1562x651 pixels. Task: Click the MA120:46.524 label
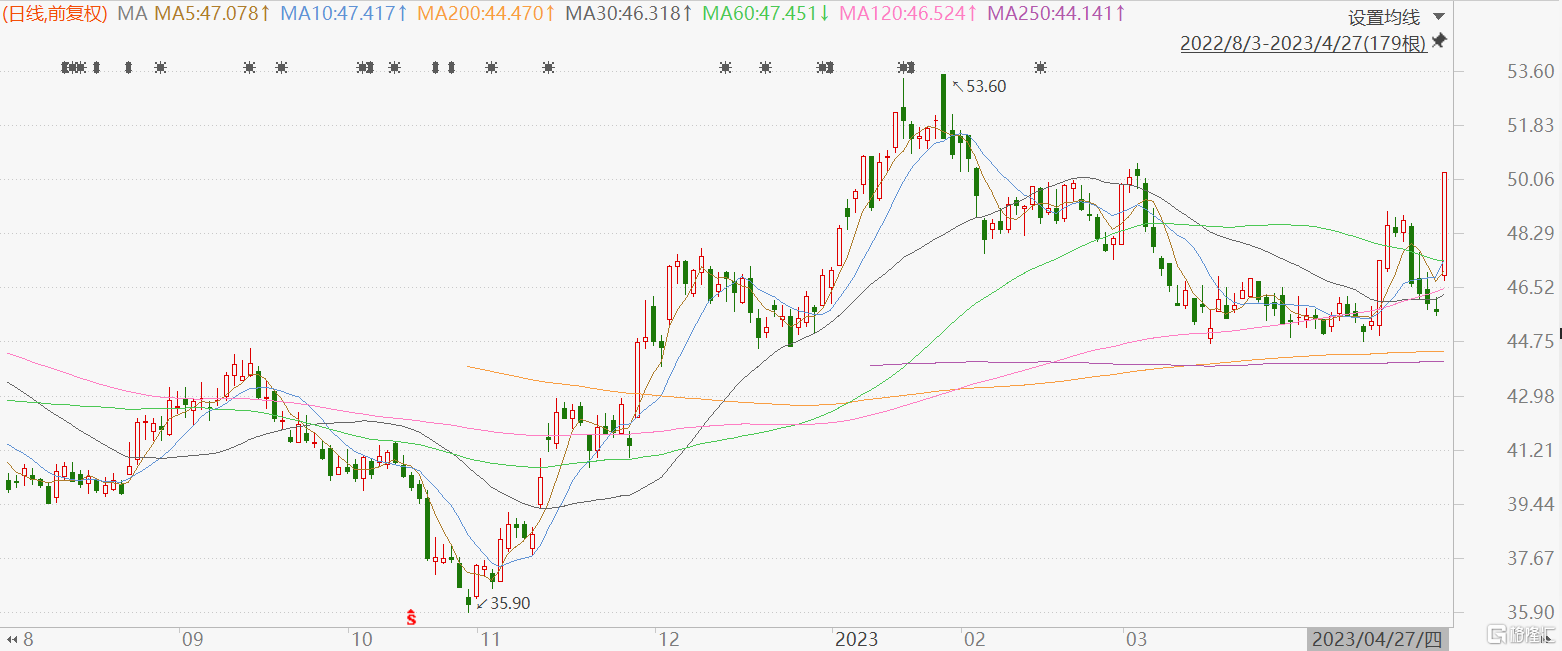pyautogui.click(x=909, y=14)
